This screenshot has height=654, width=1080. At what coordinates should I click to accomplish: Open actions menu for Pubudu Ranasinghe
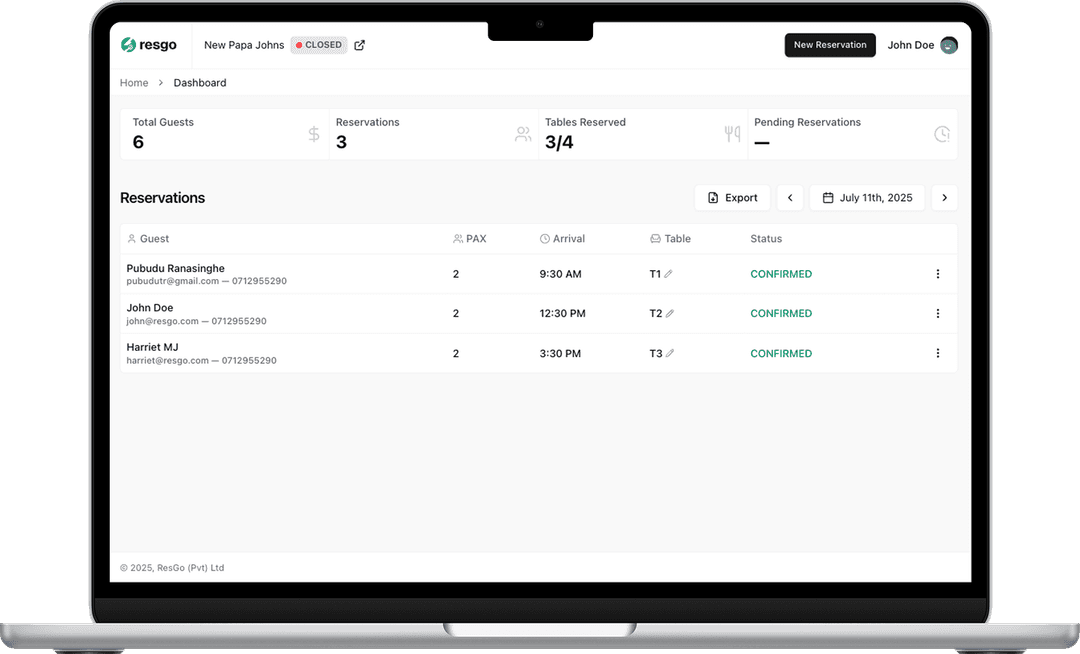937,274
